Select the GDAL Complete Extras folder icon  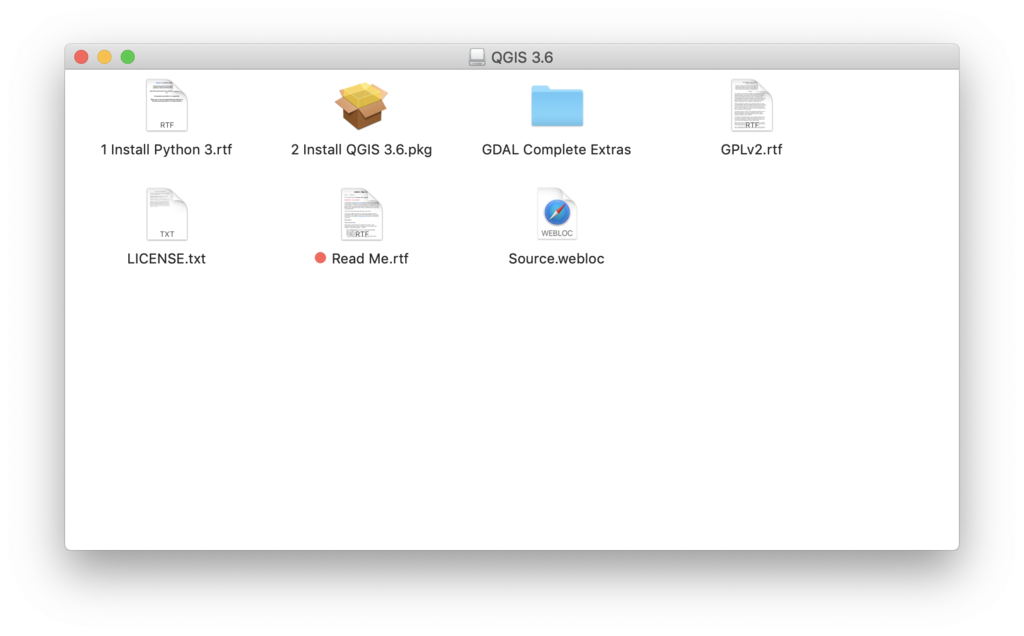pyautogui.click(x=556, y=106)
